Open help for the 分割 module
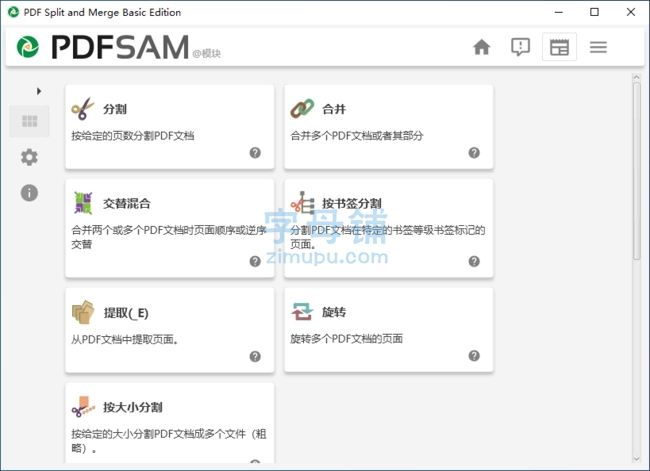The height and width of the screenshot is (471, 650). [x=255, y=153]
